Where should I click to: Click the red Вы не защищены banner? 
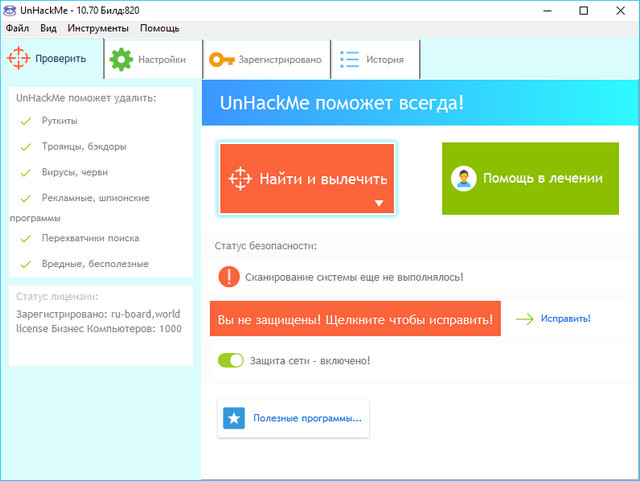point(354,320)
